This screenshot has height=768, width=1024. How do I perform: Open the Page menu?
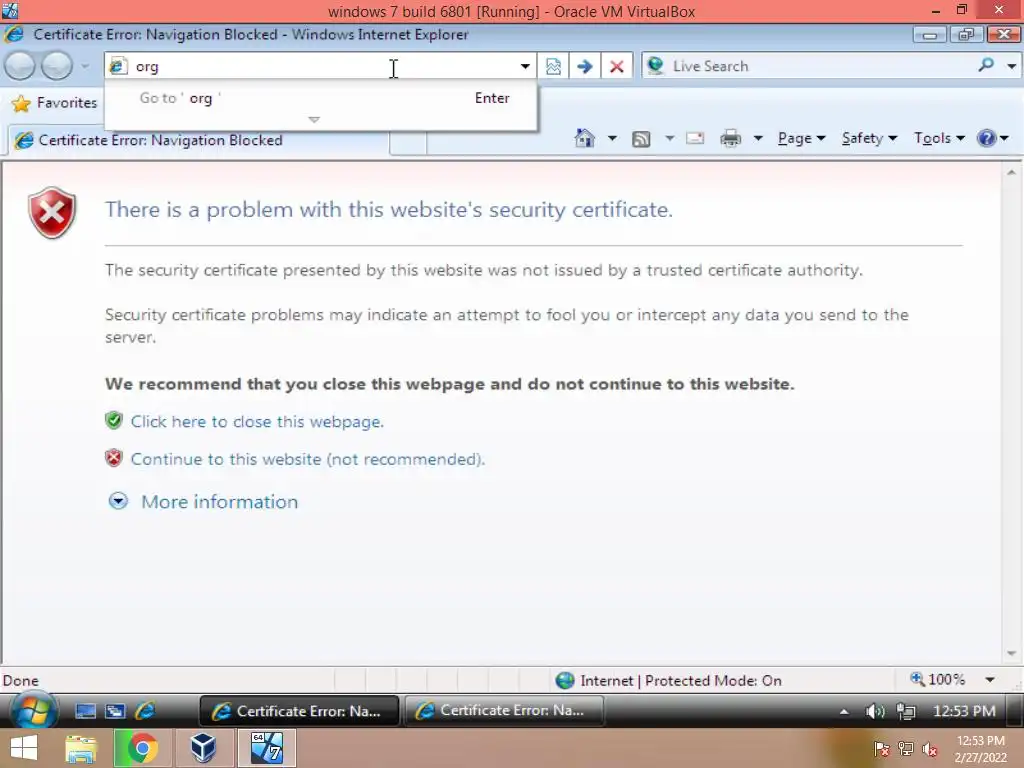(x=802, y=138)
